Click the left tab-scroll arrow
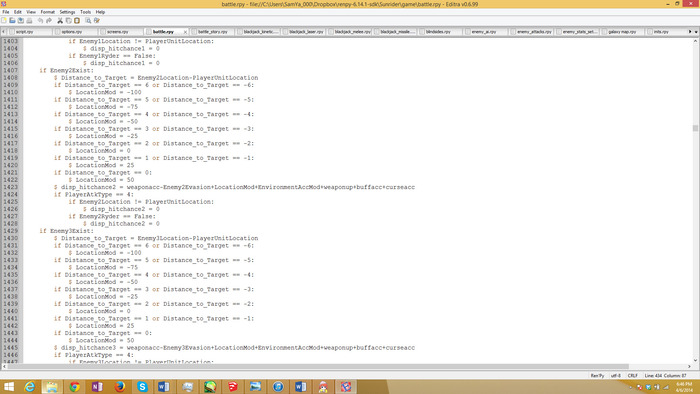 3,32
